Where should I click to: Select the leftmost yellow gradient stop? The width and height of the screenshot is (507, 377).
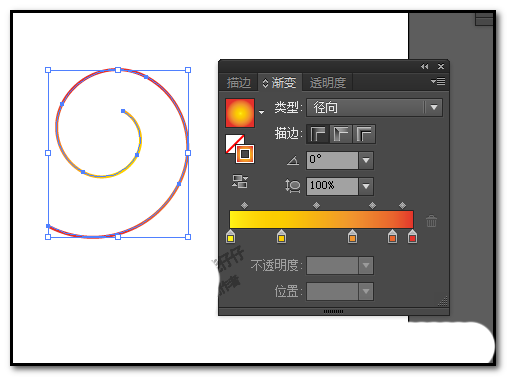(230, 236)
